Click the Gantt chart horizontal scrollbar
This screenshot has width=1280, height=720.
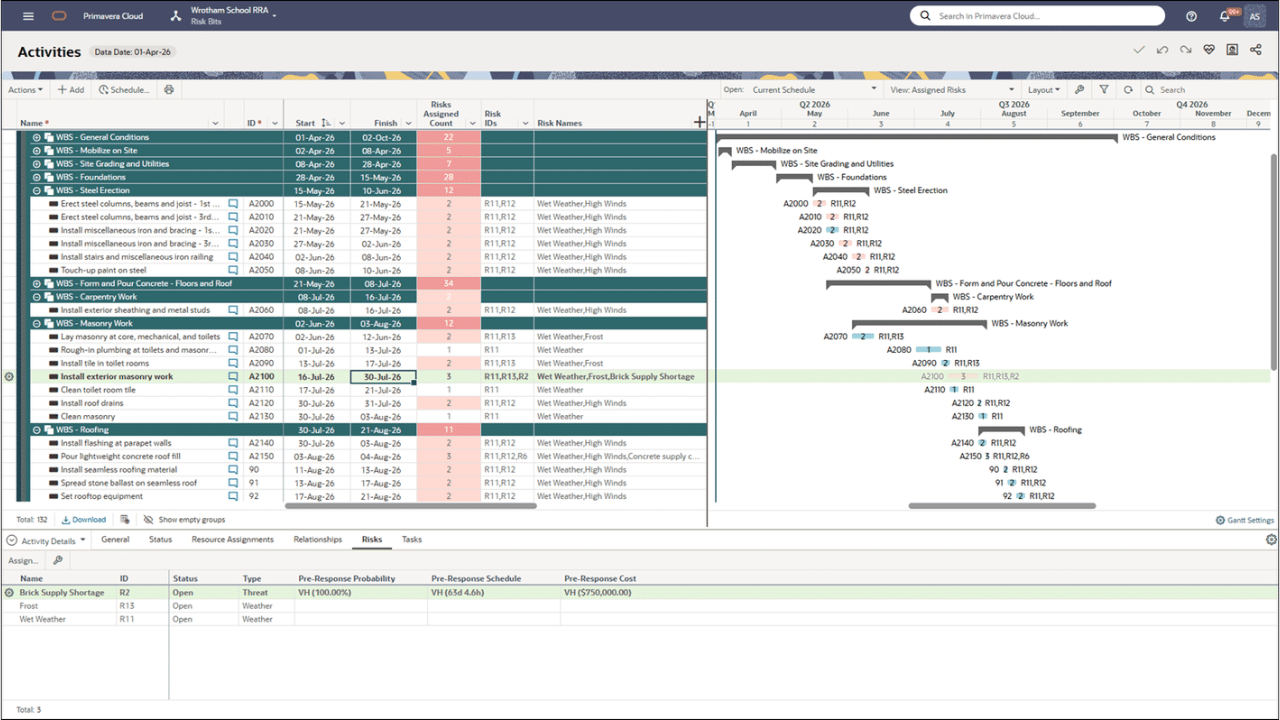1002,506
